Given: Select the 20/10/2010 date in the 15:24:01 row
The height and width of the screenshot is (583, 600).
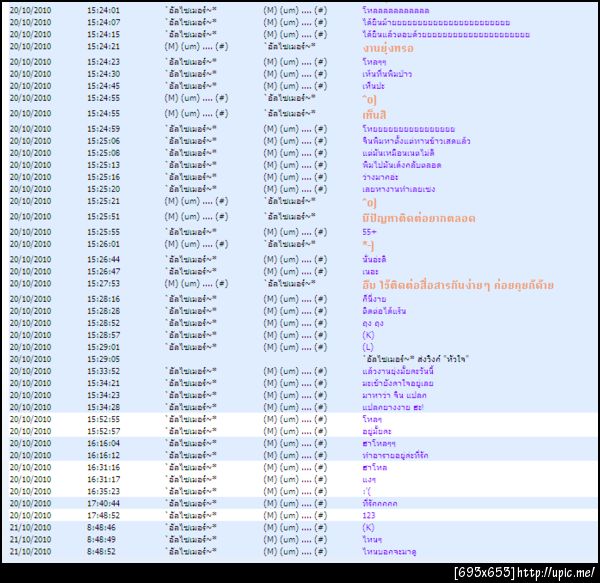Looking at the screenshot, I should 30,10.
